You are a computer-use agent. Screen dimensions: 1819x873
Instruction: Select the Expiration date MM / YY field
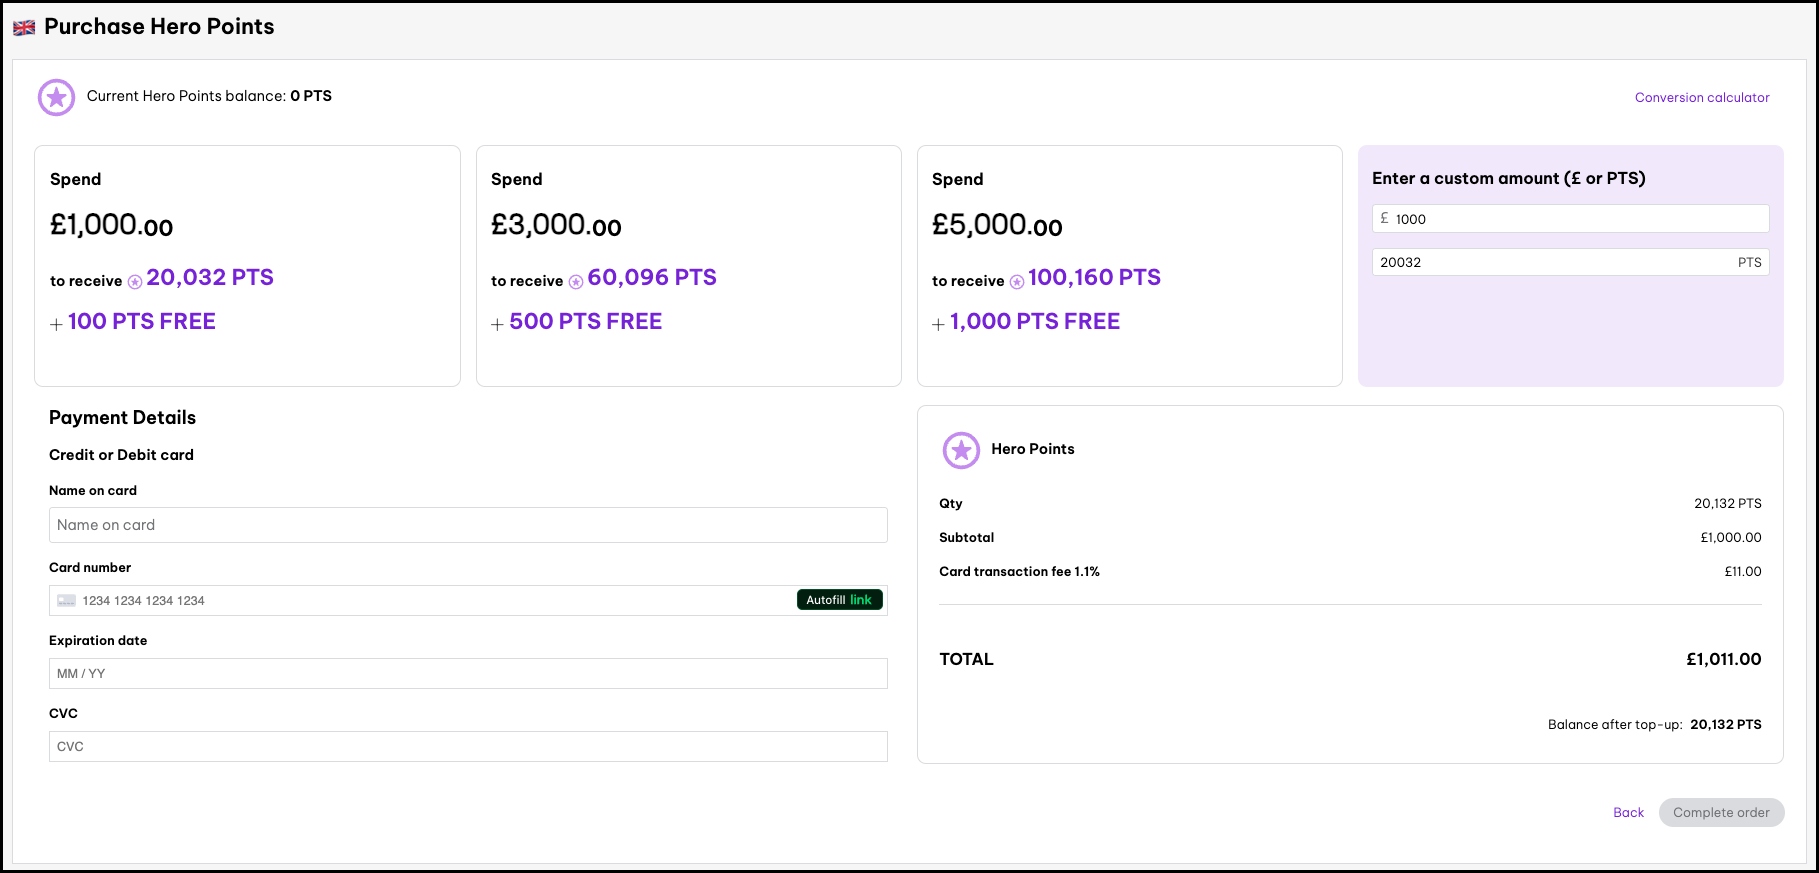pos(468,674)
